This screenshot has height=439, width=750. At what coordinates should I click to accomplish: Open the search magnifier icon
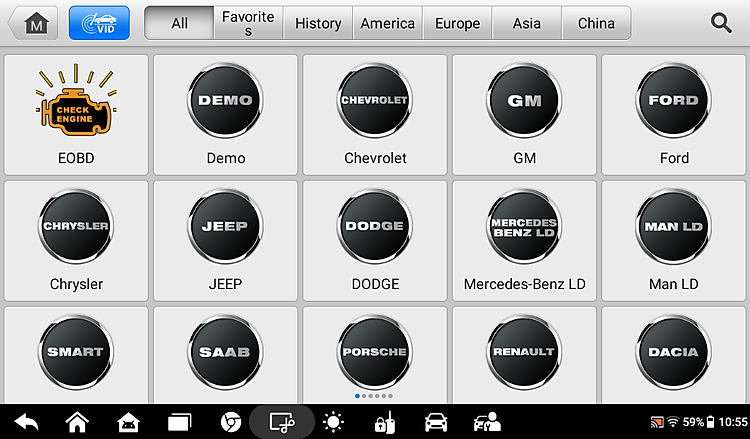tap(721, 23)
